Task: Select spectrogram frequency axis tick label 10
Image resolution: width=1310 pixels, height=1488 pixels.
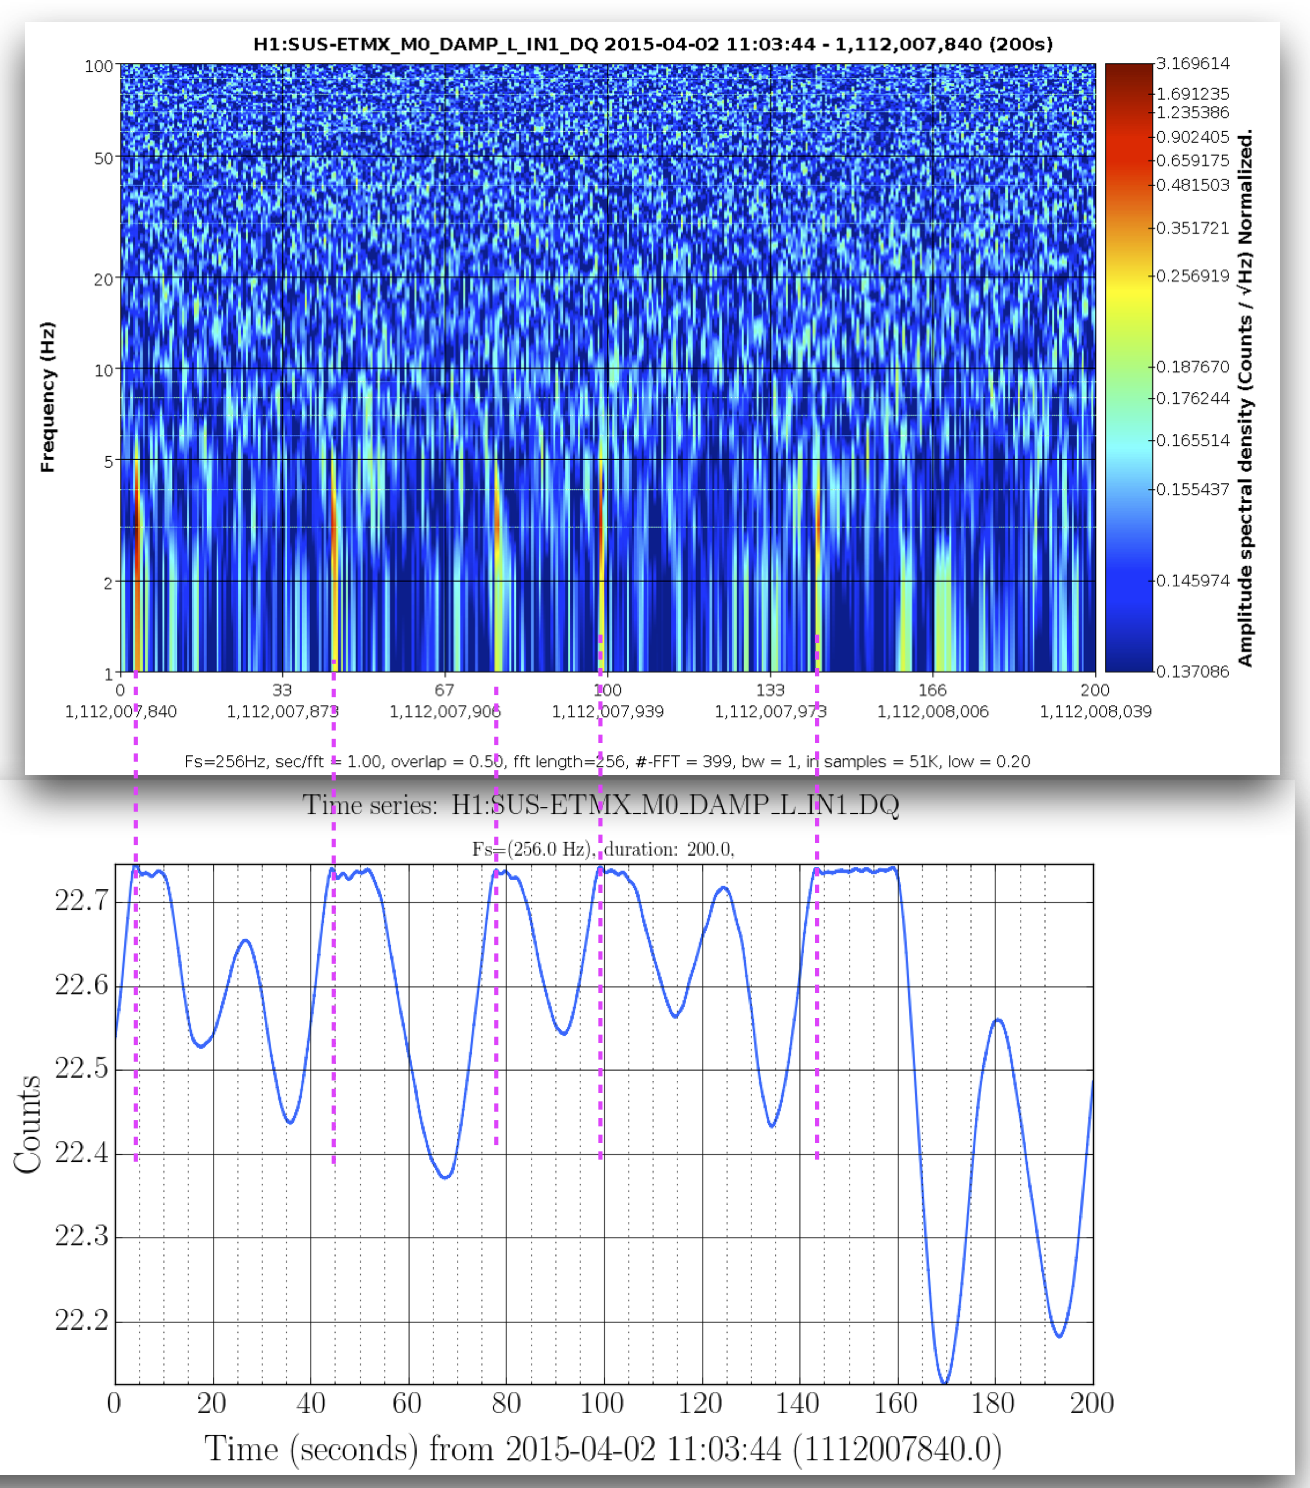Action: click(104, 371)
